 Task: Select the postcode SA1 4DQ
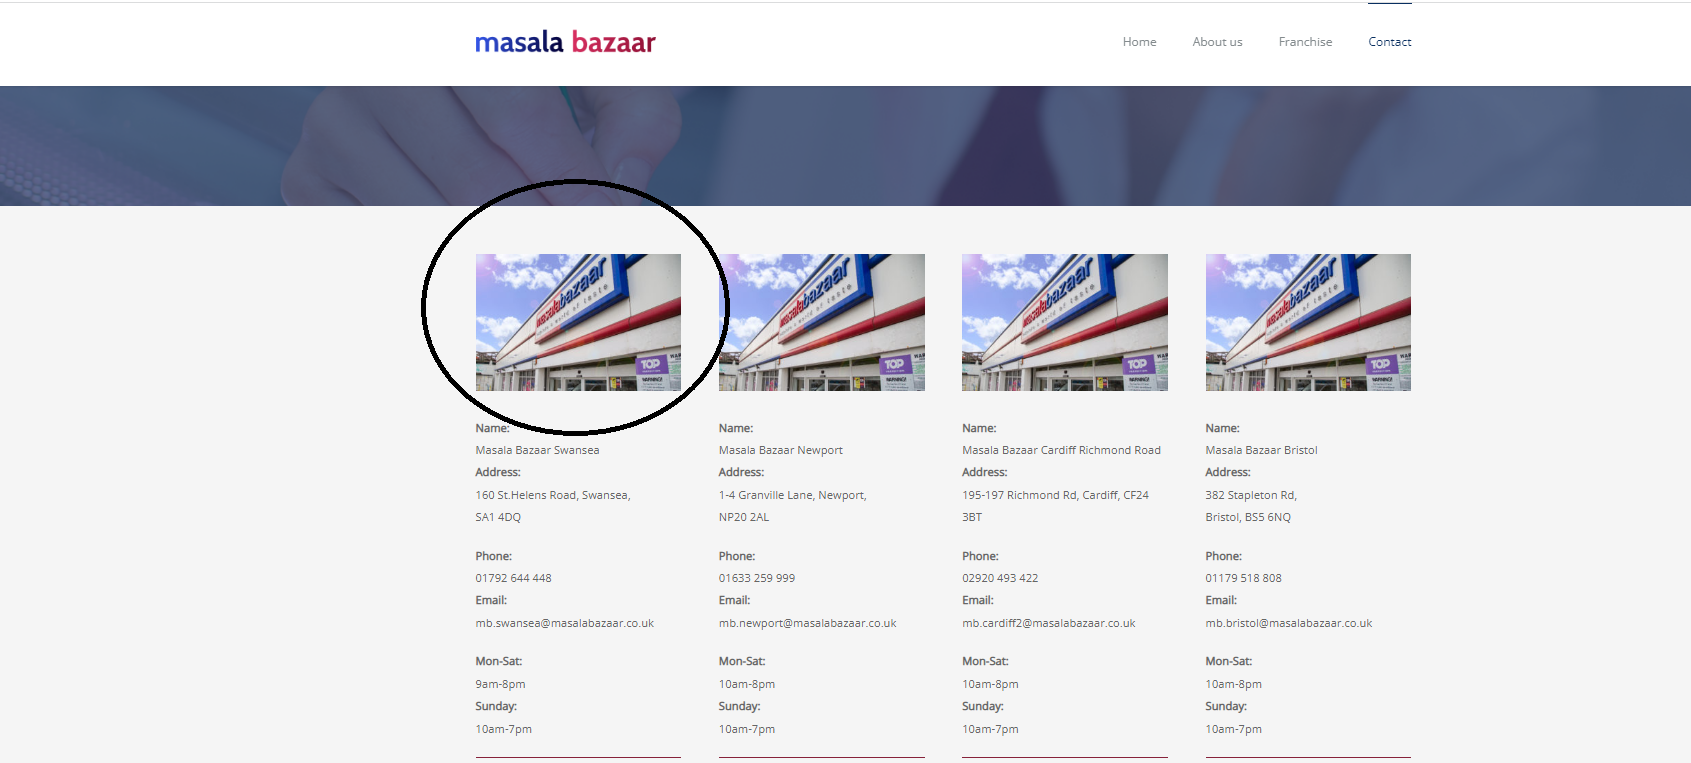(498, 517)
